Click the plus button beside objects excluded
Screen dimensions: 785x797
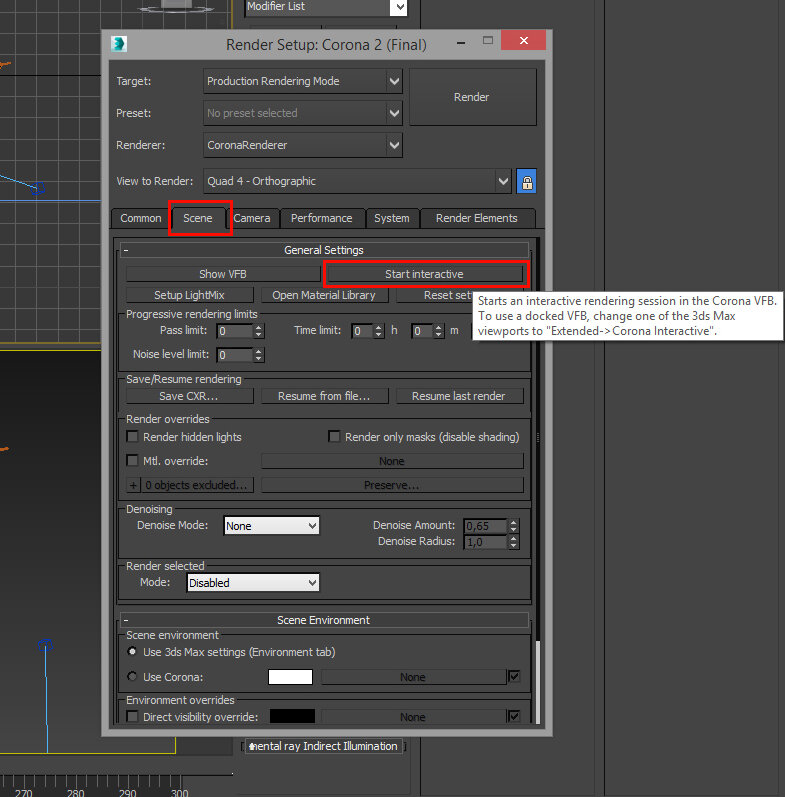(x=133, y=485)
